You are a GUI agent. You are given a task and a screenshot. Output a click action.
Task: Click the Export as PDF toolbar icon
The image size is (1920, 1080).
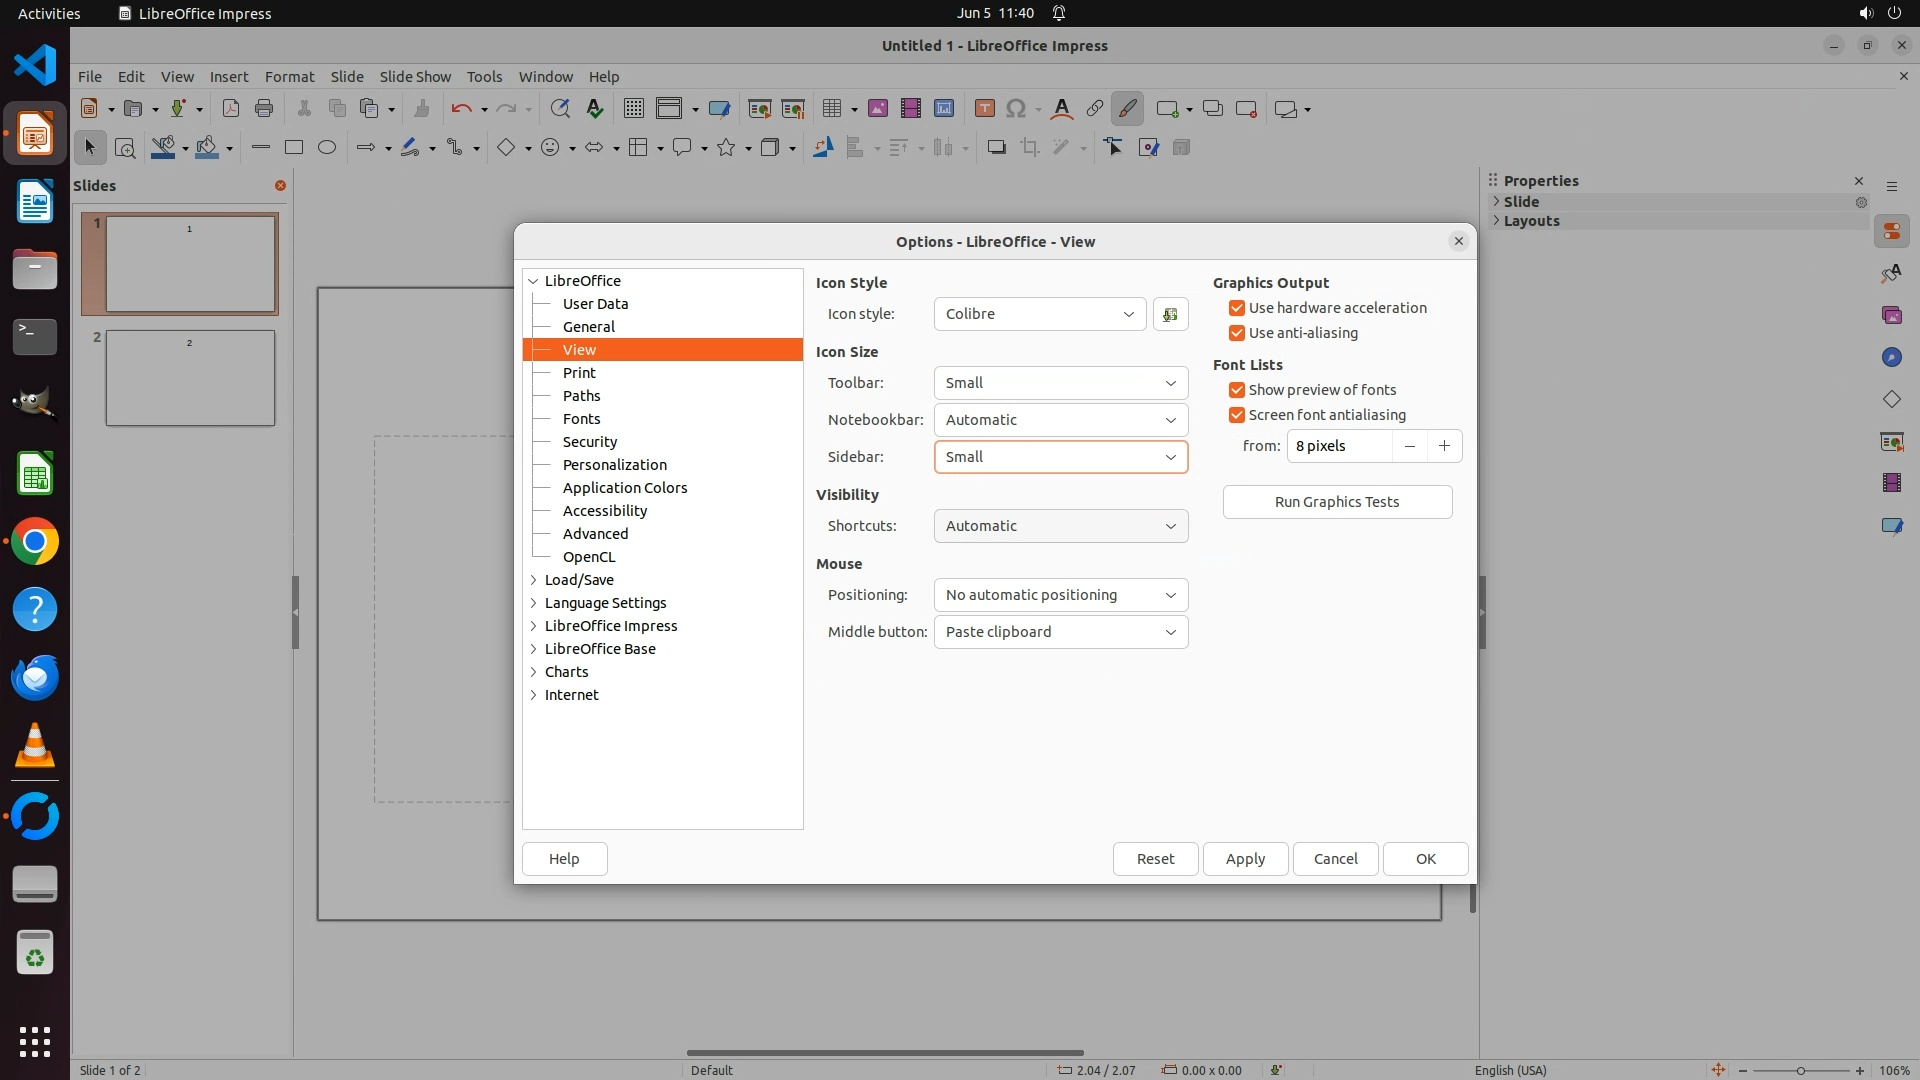click(231, 109)
